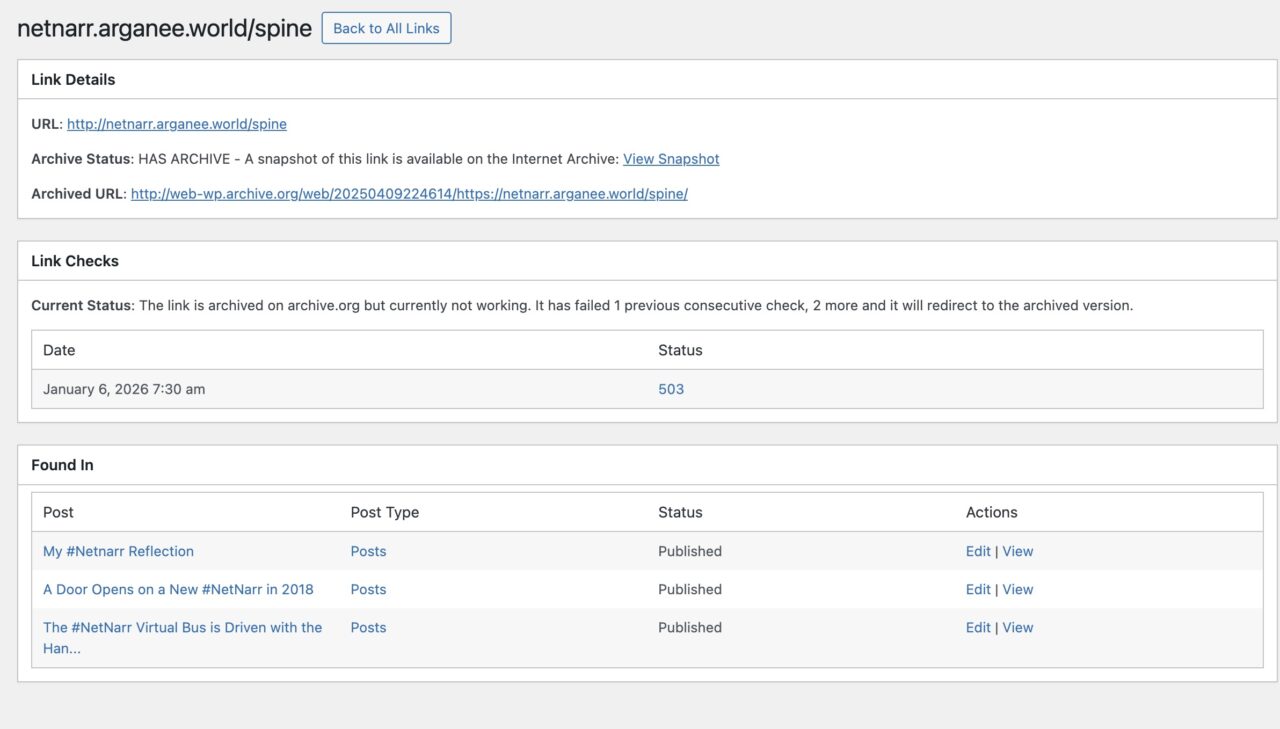Click Posts type for My #Netnarr Reflection
Image resolution: width=1280 pixels, height=729 pixels.
click(x=368, y=551)
